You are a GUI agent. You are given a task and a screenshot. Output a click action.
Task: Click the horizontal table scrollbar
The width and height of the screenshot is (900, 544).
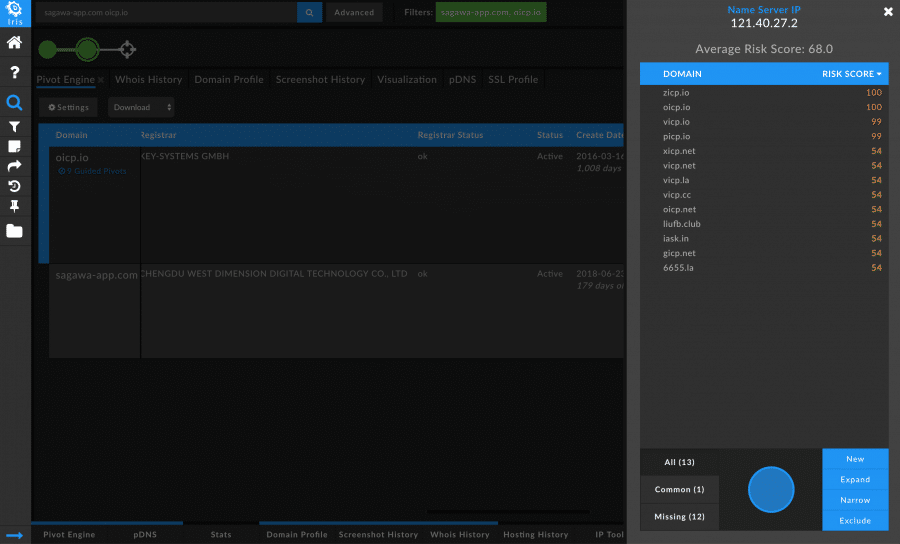coord(508,511)
